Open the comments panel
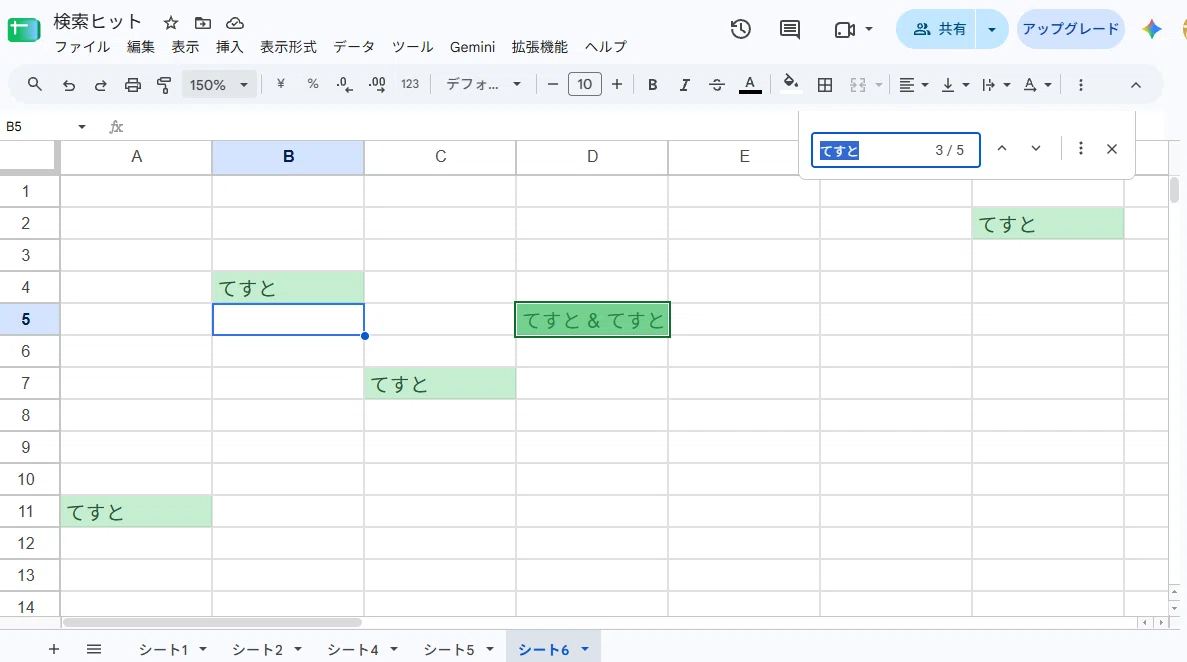The height and width of the screenshot is (662, 1187). 790,30
